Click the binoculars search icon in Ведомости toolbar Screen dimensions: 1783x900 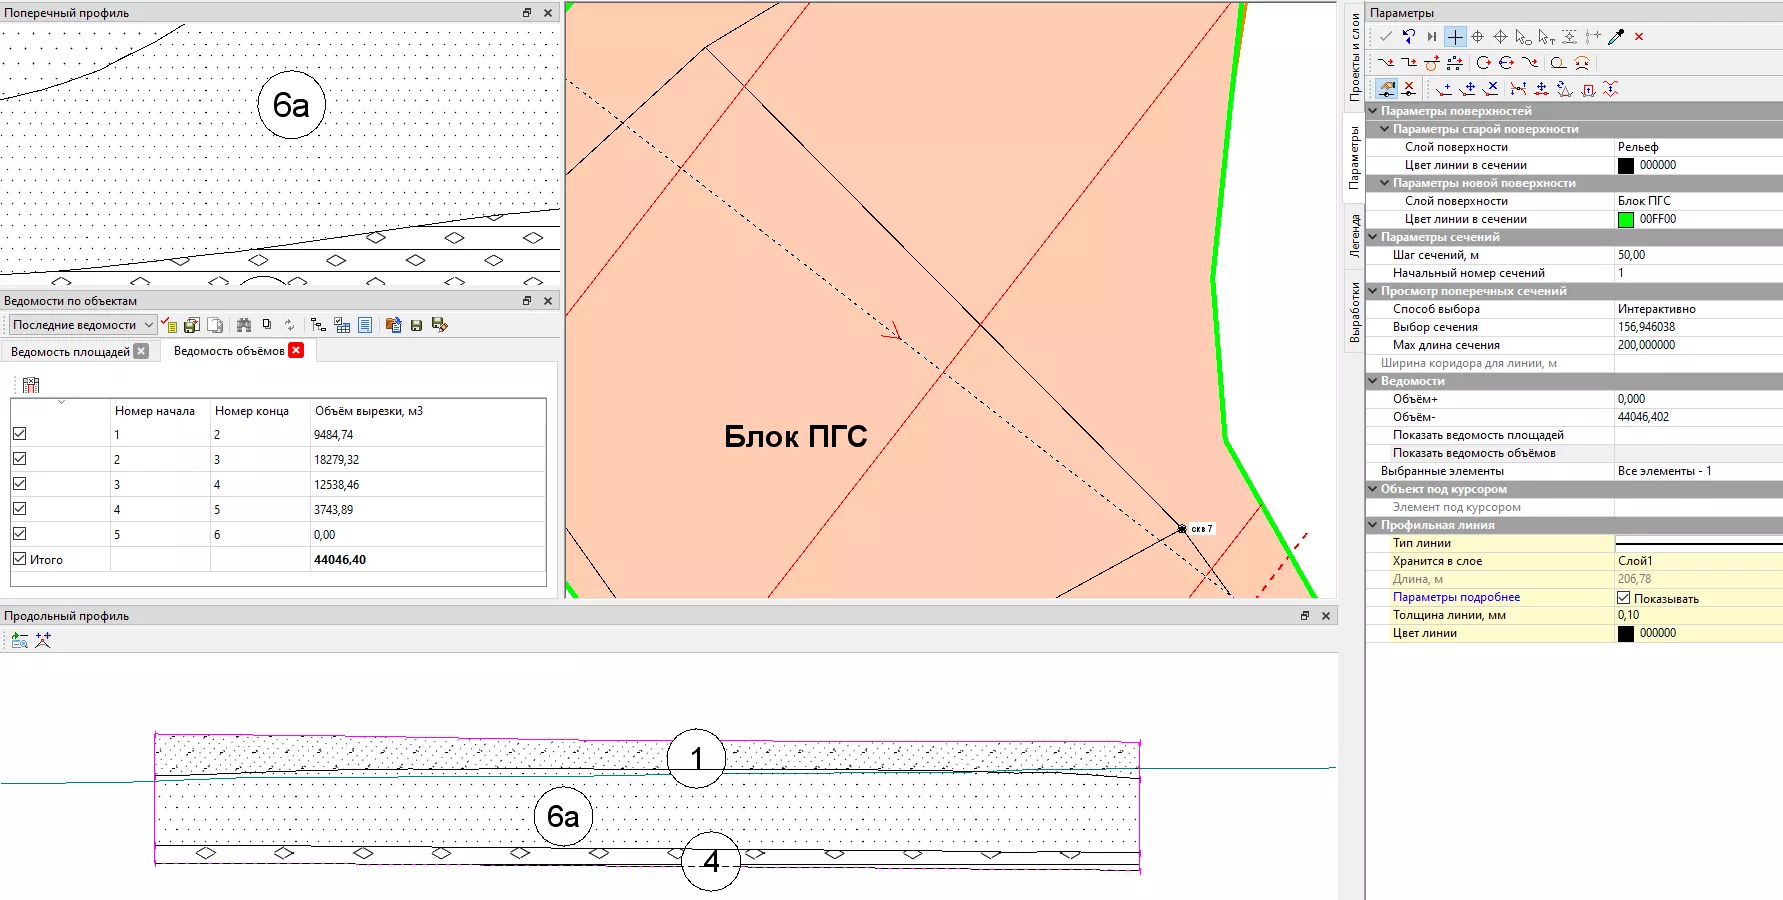pos(243,325)
